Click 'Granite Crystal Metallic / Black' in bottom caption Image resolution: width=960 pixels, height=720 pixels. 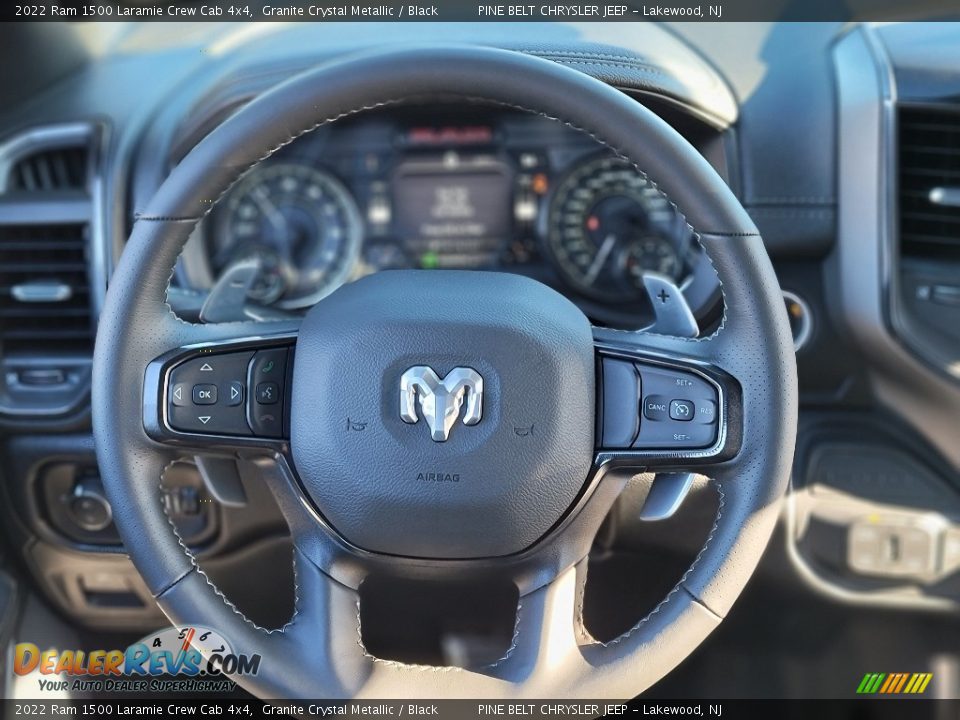(x=350, y=710)
